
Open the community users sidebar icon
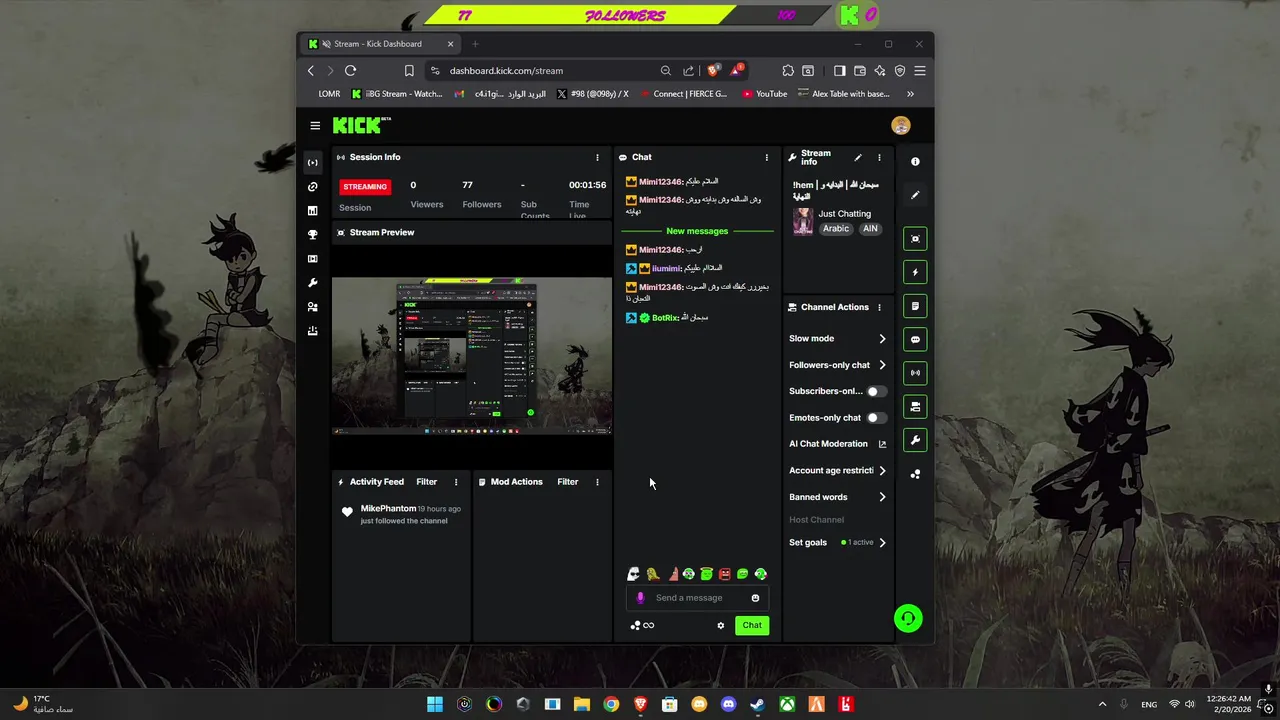click(313, 307)
